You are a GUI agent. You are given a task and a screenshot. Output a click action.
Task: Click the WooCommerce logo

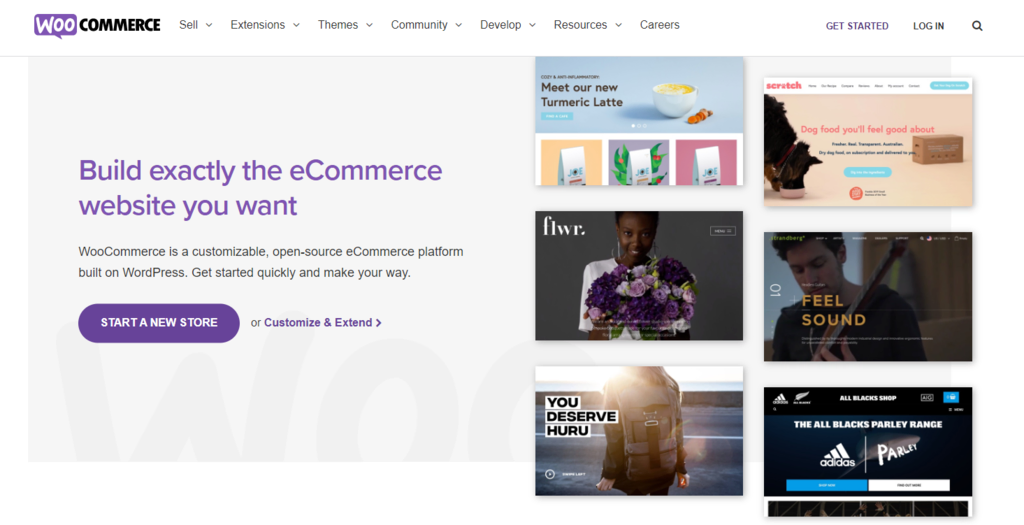tap(97, 25)
